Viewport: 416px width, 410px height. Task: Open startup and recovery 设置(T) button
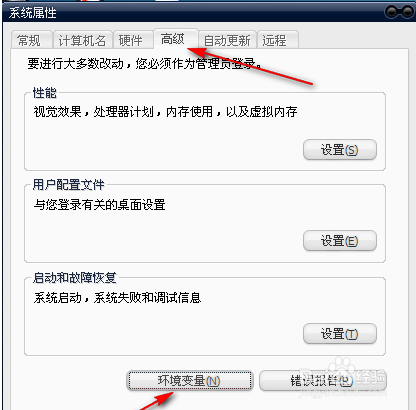point(340,333)
